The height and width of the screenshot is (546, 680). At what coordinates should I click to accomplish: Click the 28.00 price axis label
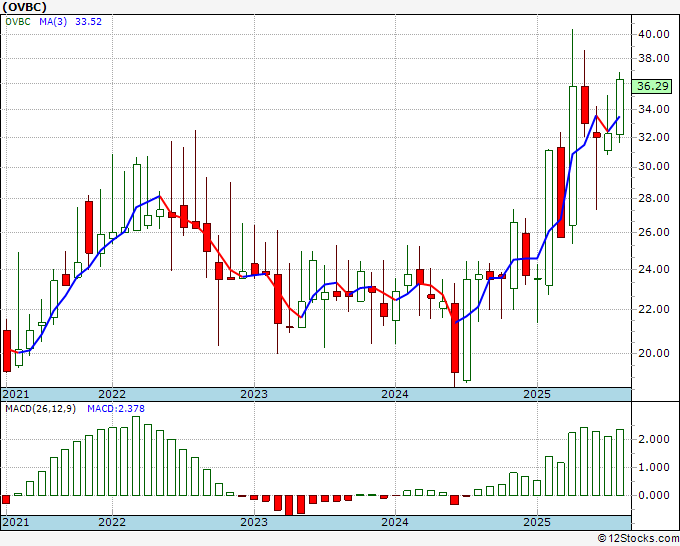(653, 198)
